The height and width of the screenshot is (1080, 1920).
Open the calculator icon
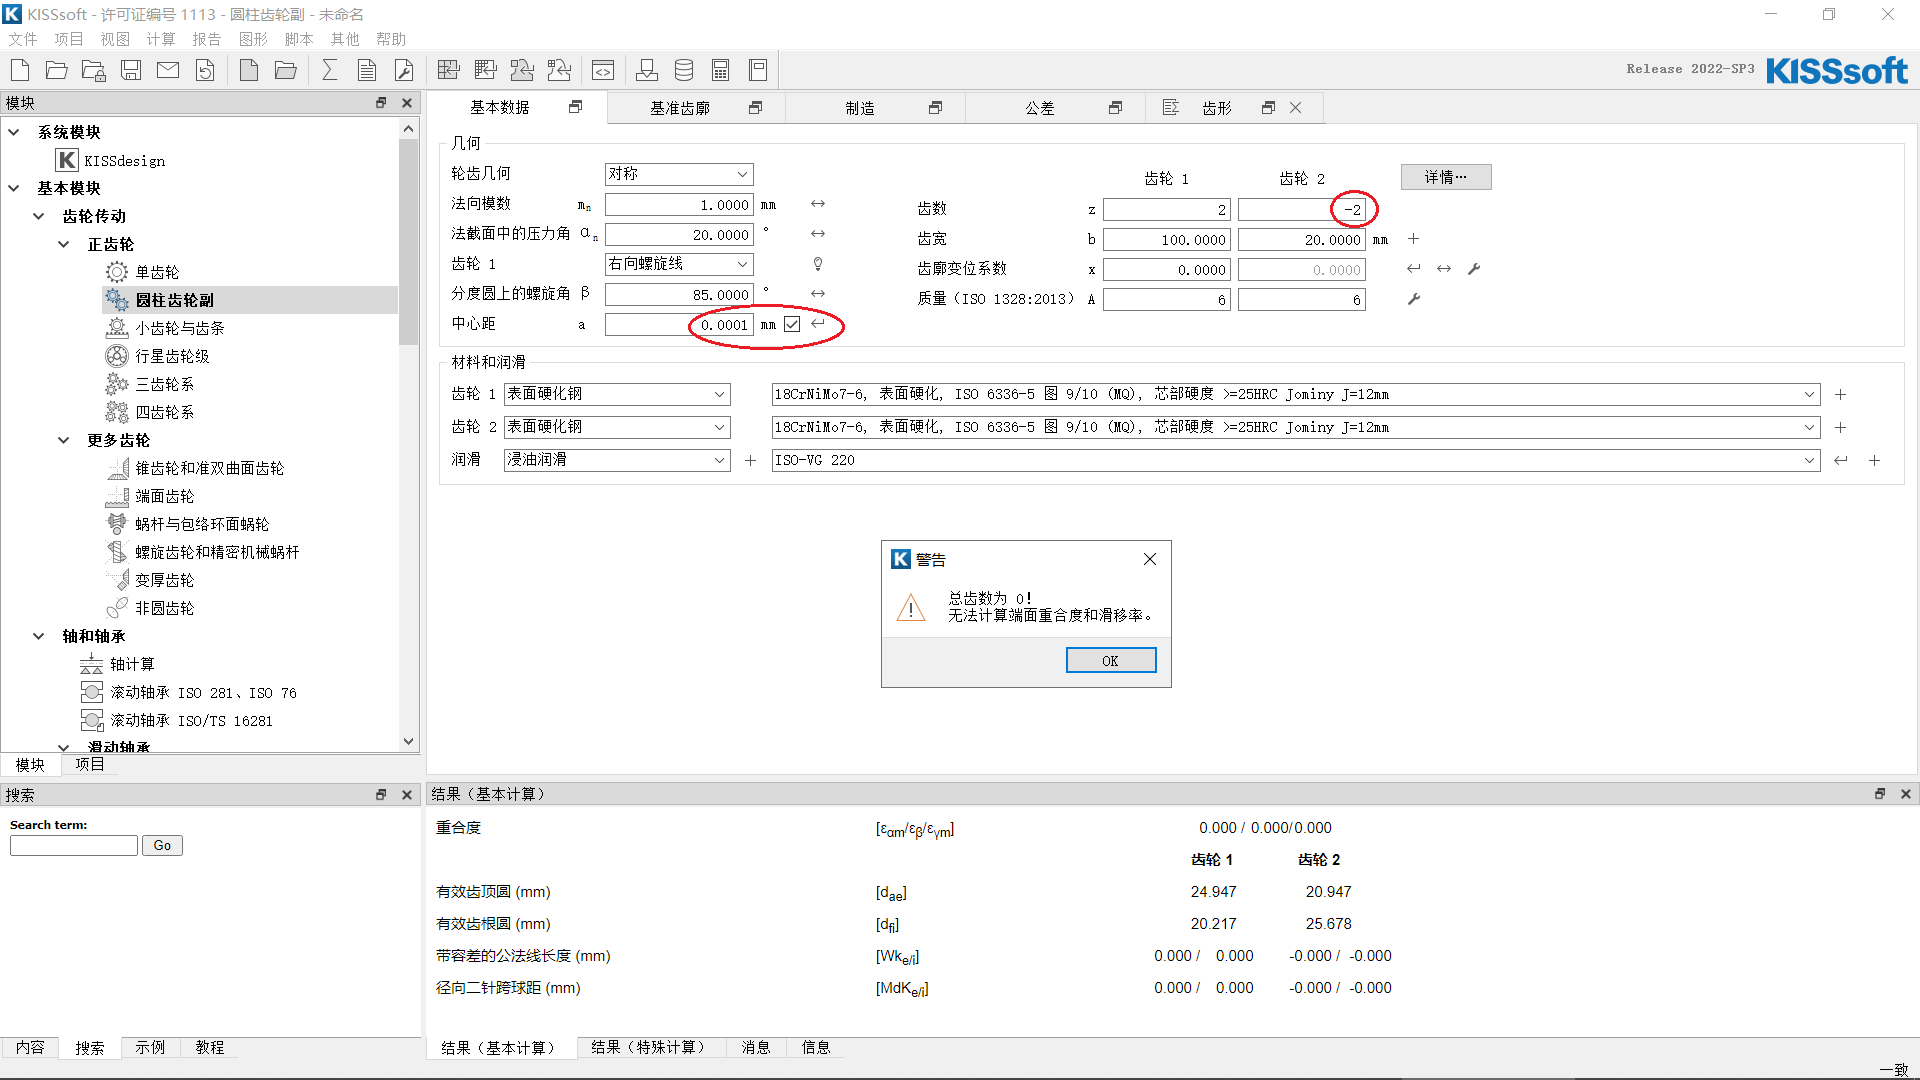pos(721,70)
